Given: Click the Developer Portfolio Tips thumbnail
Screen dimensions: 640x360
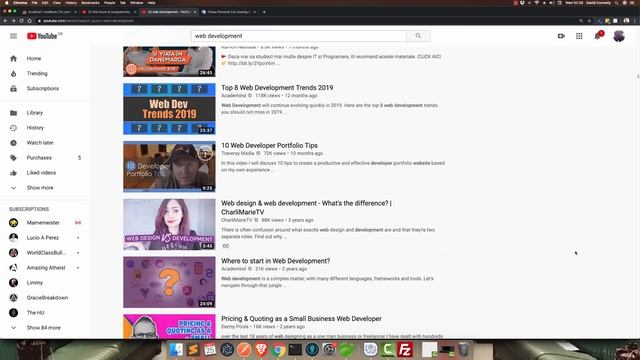Looking at the screenshot, I should [x=169, y=167].
